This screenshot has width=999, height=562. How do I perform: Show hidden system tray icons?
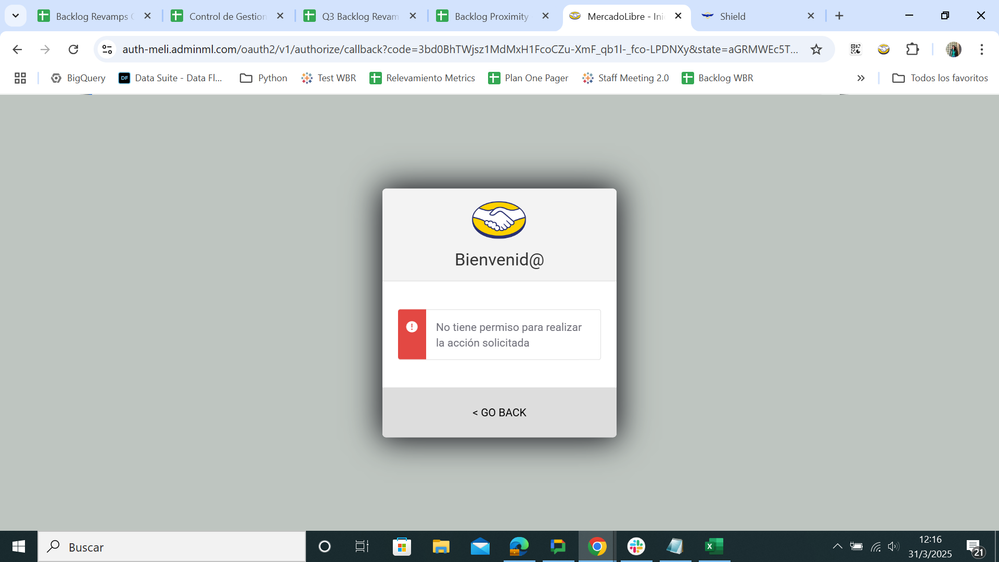tap(838, 547)
